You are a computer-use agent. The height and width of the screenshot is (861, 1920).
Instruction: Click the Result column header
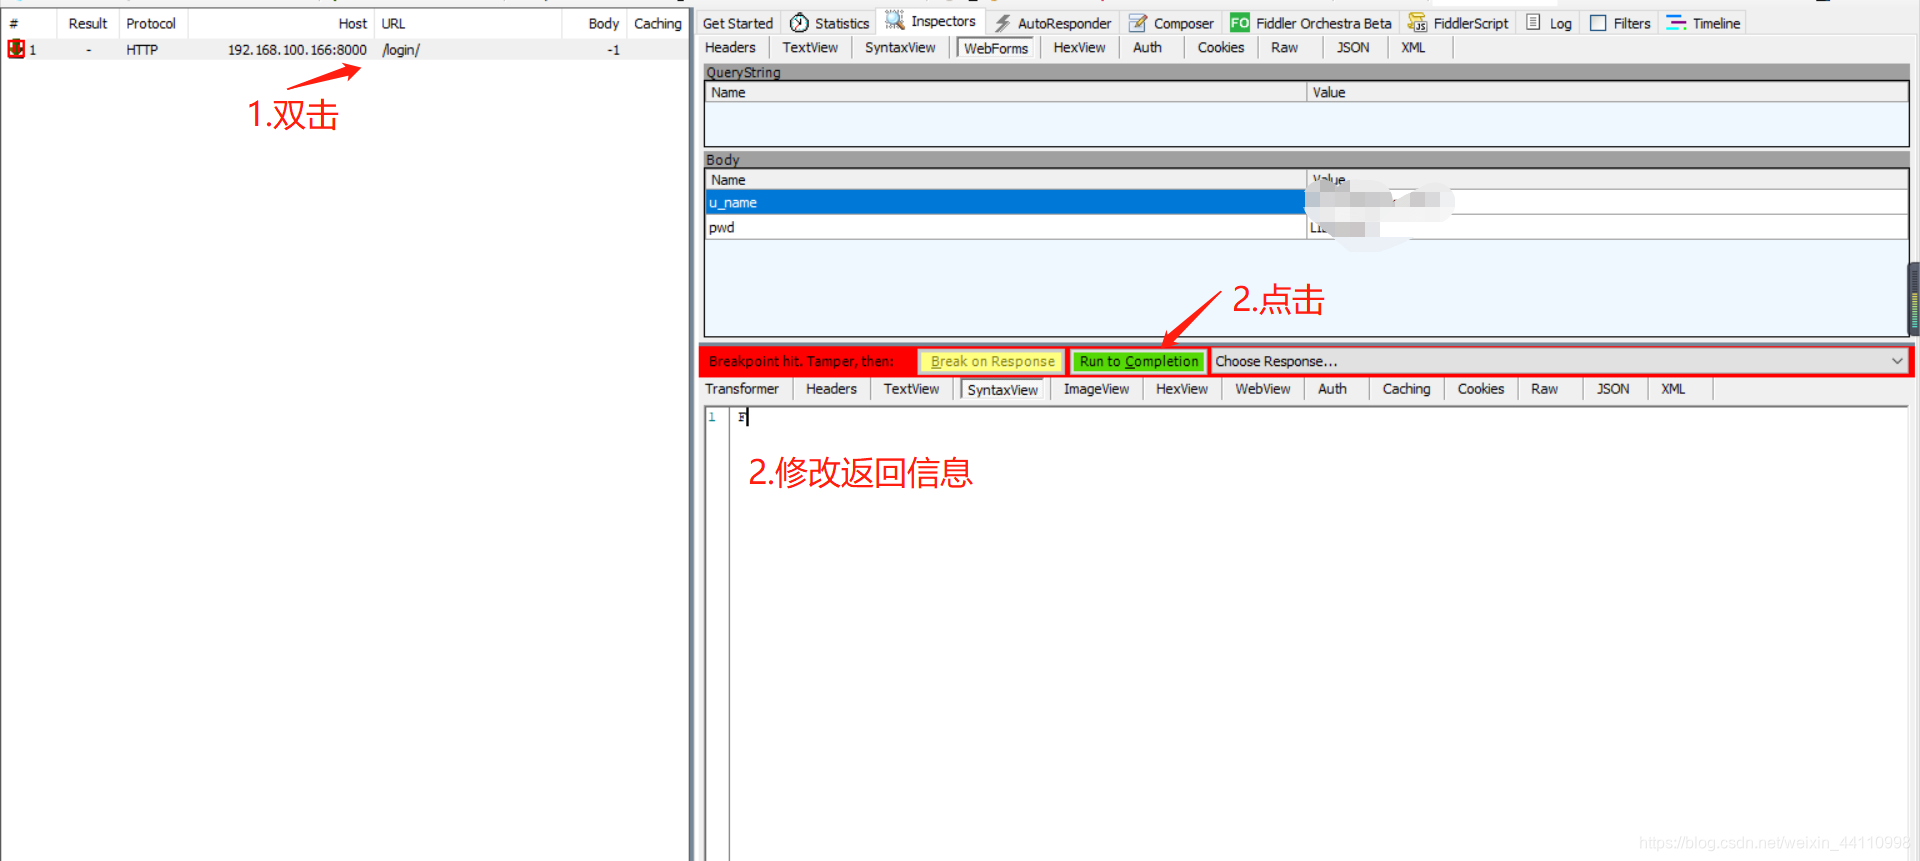pos(88,23)
